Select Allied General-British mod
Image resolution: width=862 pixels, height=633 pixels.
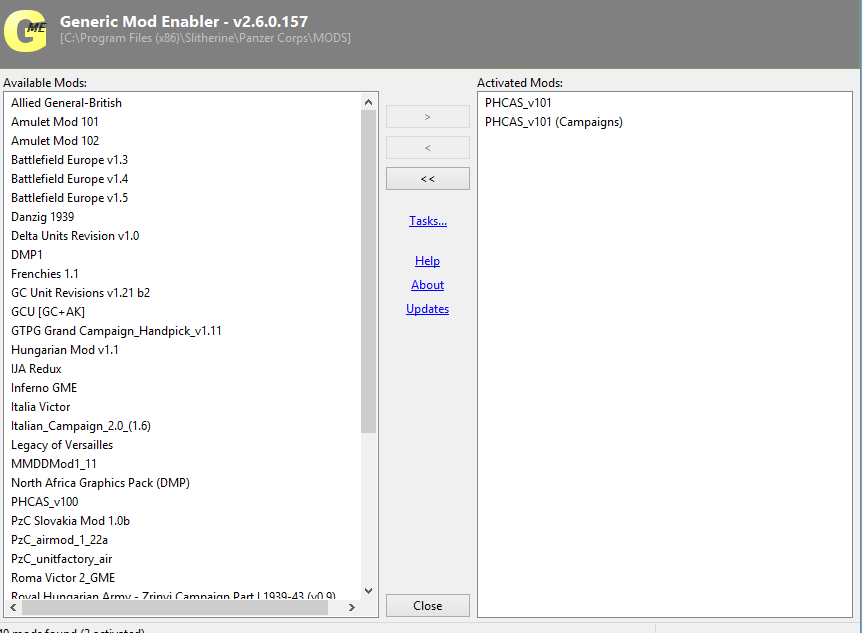point(67,103)
